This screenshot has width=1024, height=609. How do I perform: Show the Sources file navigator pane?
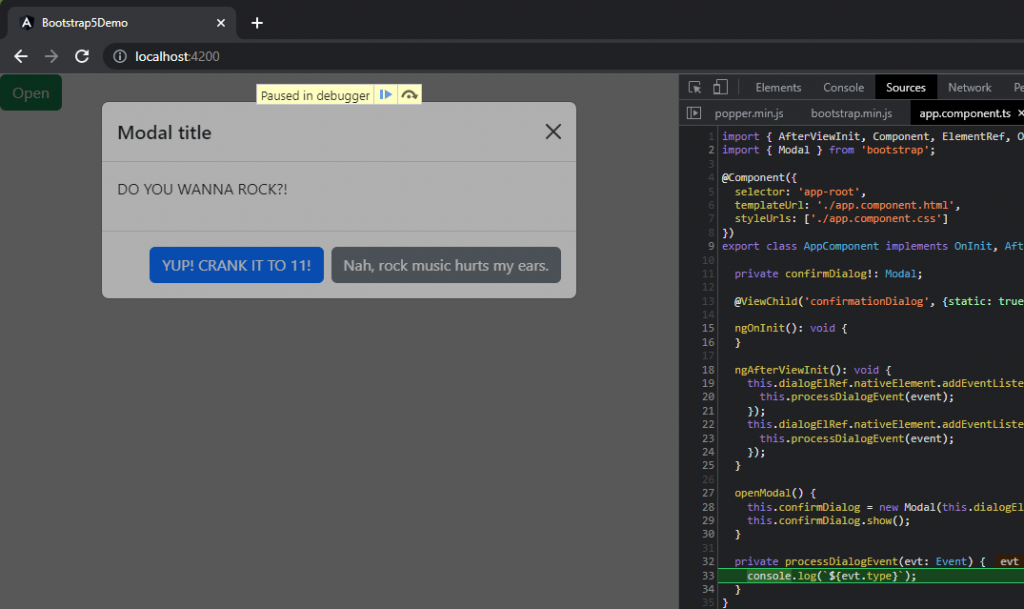click(x=694, y=114)
